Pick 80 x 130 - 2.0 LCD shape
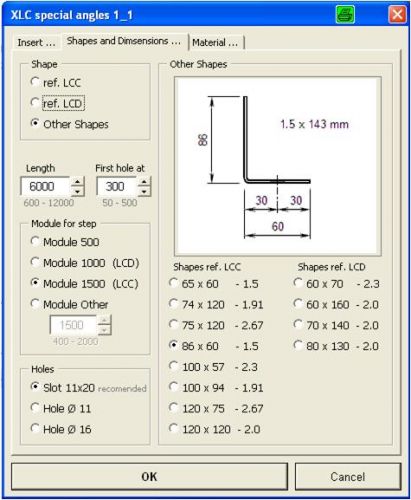The height and width of the screenshot is (500, 411). coord(298,345)
